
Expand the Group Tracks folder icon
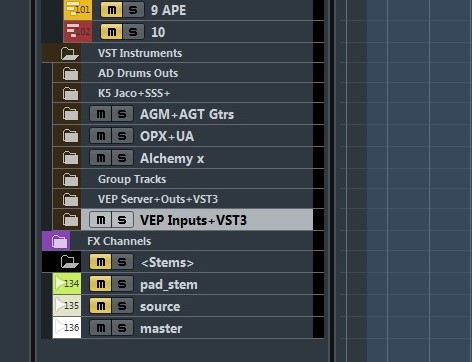(71, 180)
